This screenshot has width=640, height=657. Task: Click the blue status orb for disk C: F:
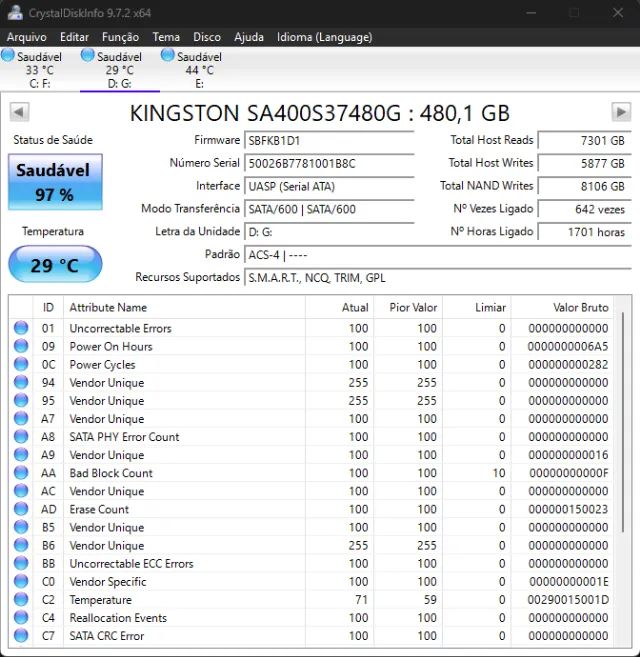tap(8, 55)
